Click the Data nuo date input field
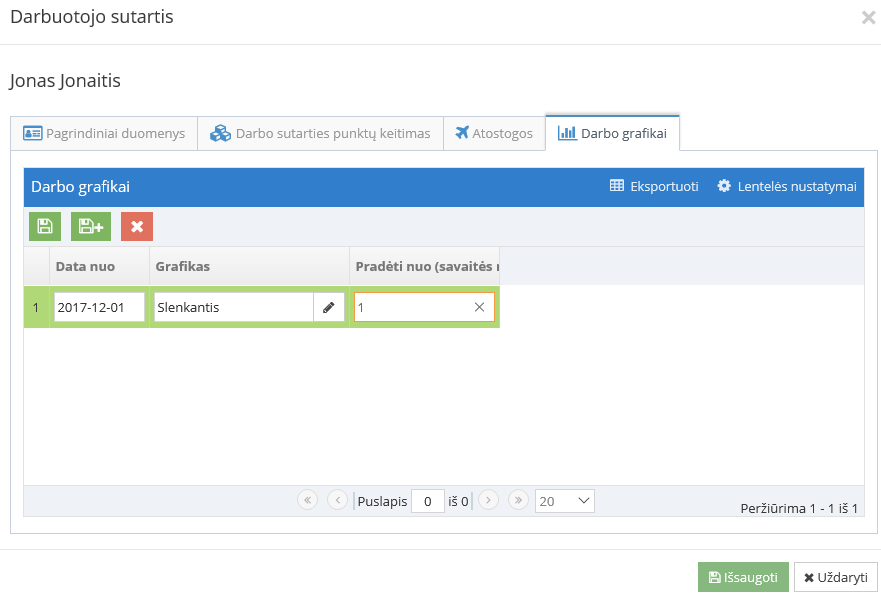The width and height of the screenshot is (881, 596). (x=99, y=308)
